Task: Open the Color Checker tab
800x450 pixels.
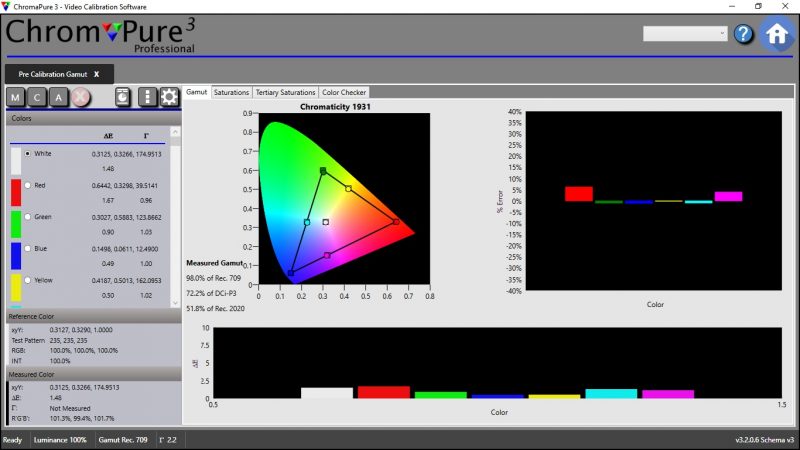Action: pos(343,92)
